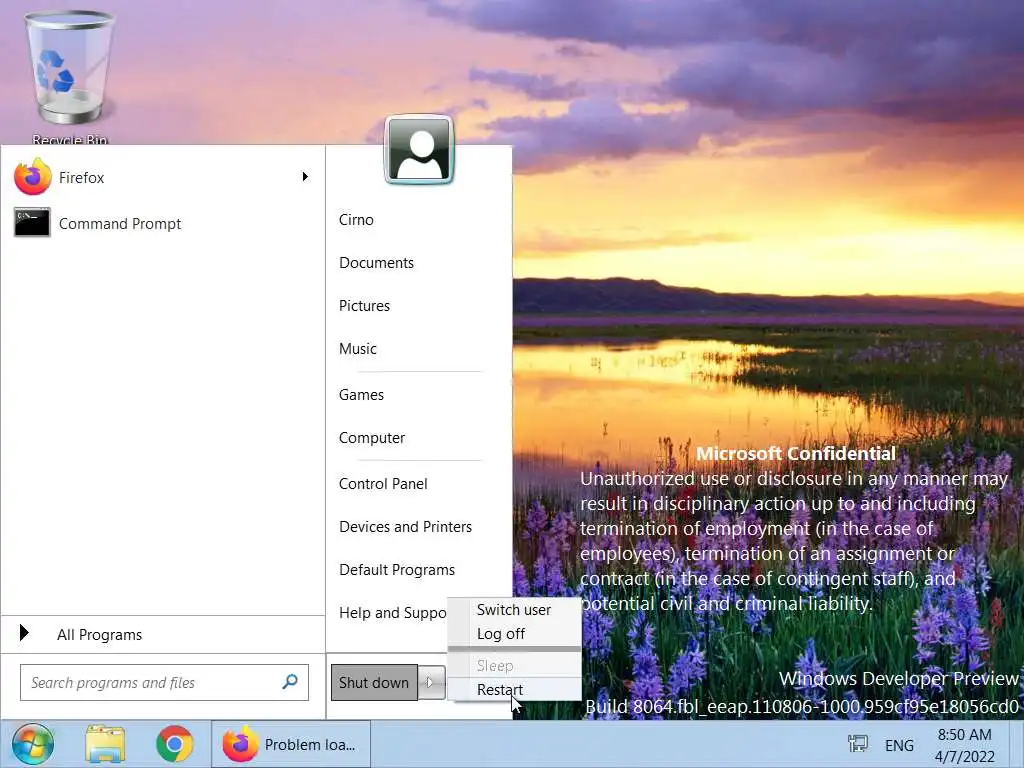Open Pictures from Start menu

pos(364,306)
